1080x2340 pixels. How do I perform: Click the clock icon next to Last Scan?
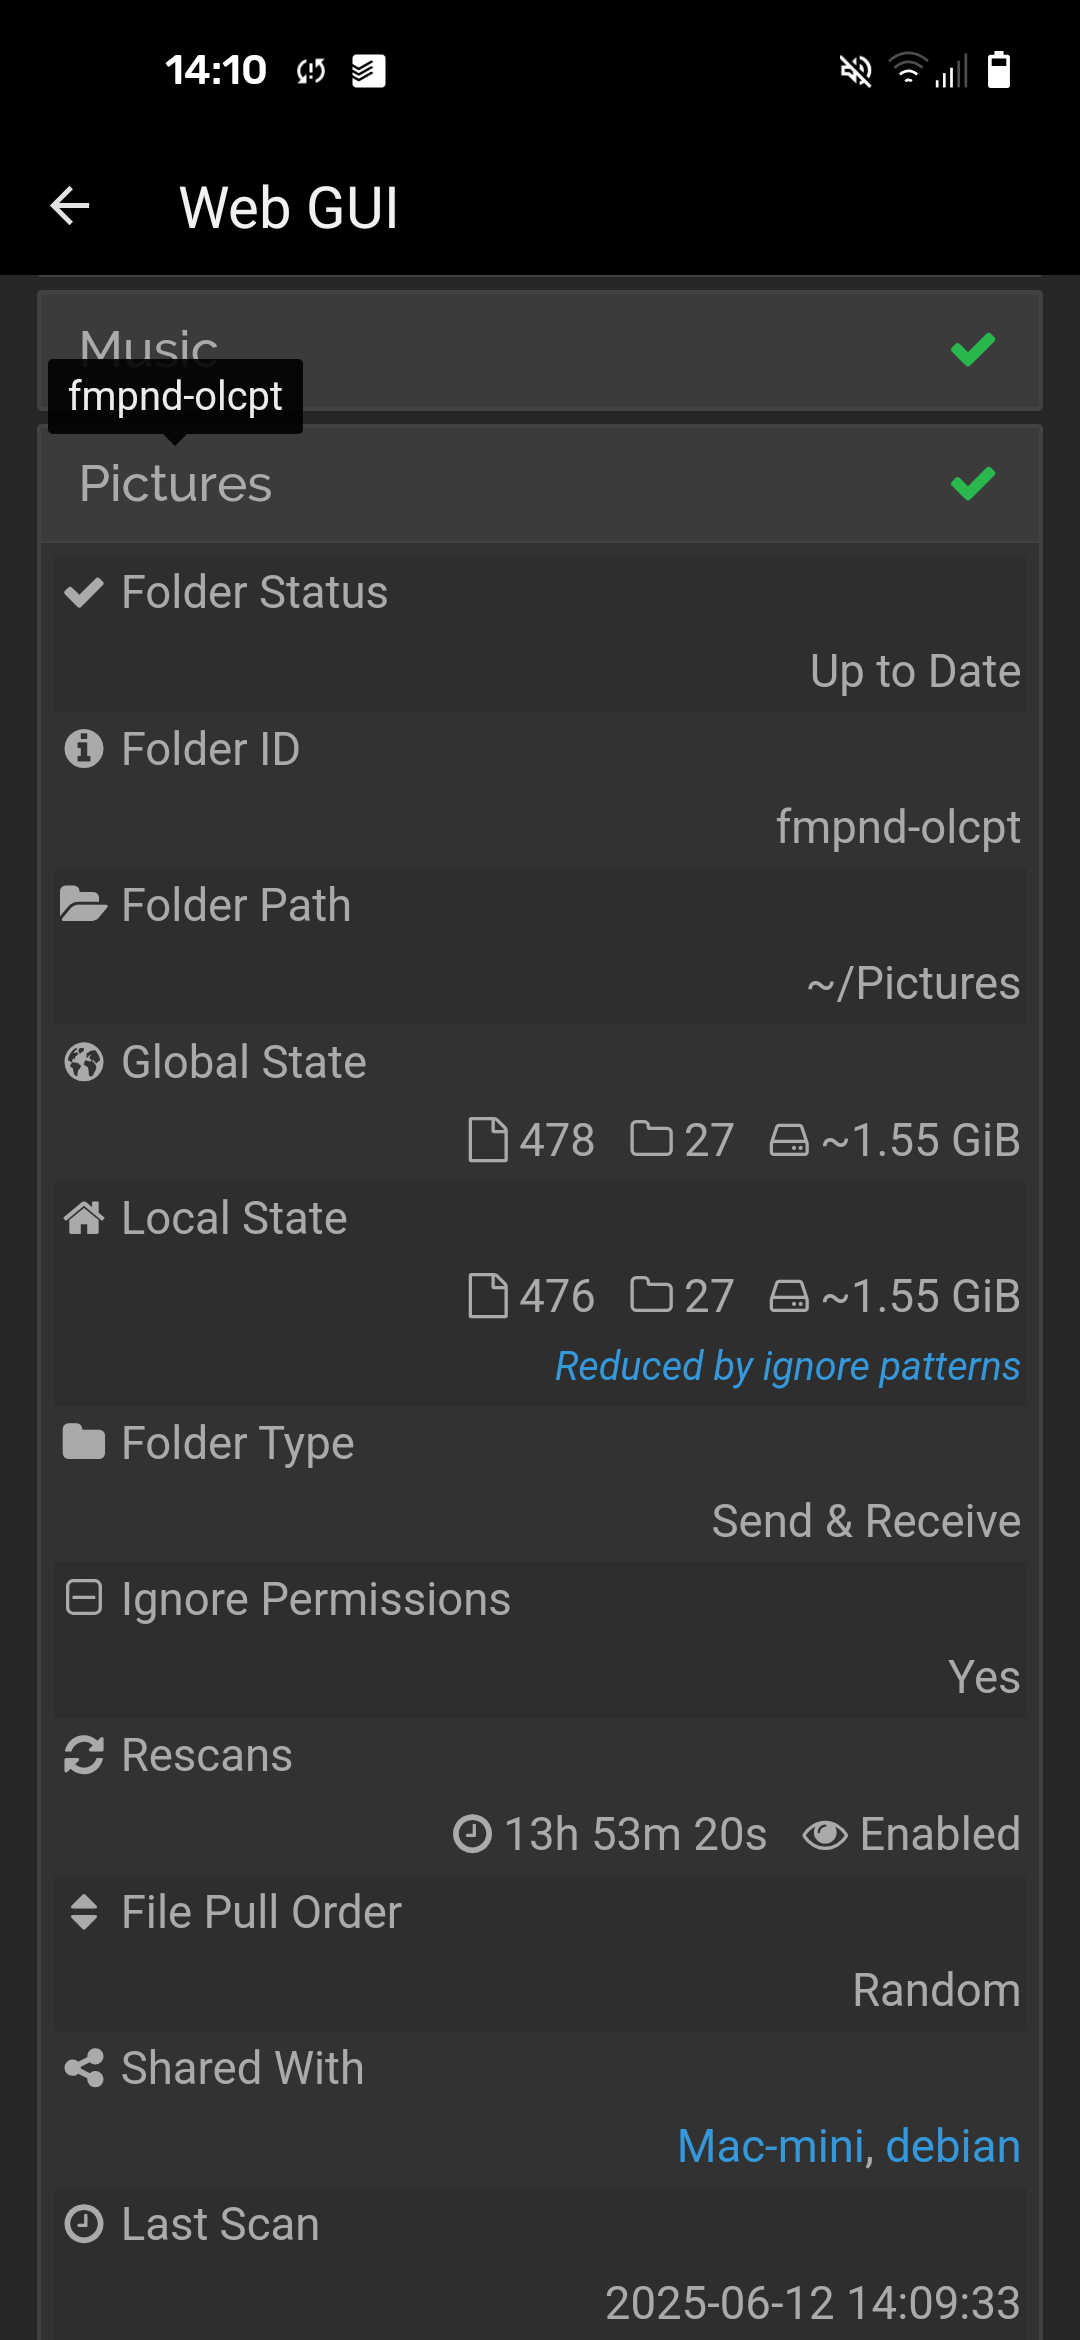coord(85,2224)
